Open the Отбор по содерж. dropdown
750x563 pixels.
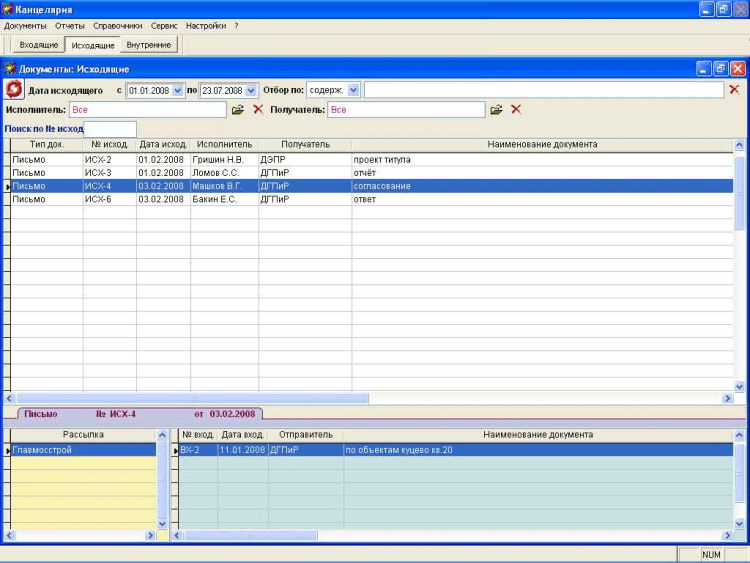coord(353,90)
